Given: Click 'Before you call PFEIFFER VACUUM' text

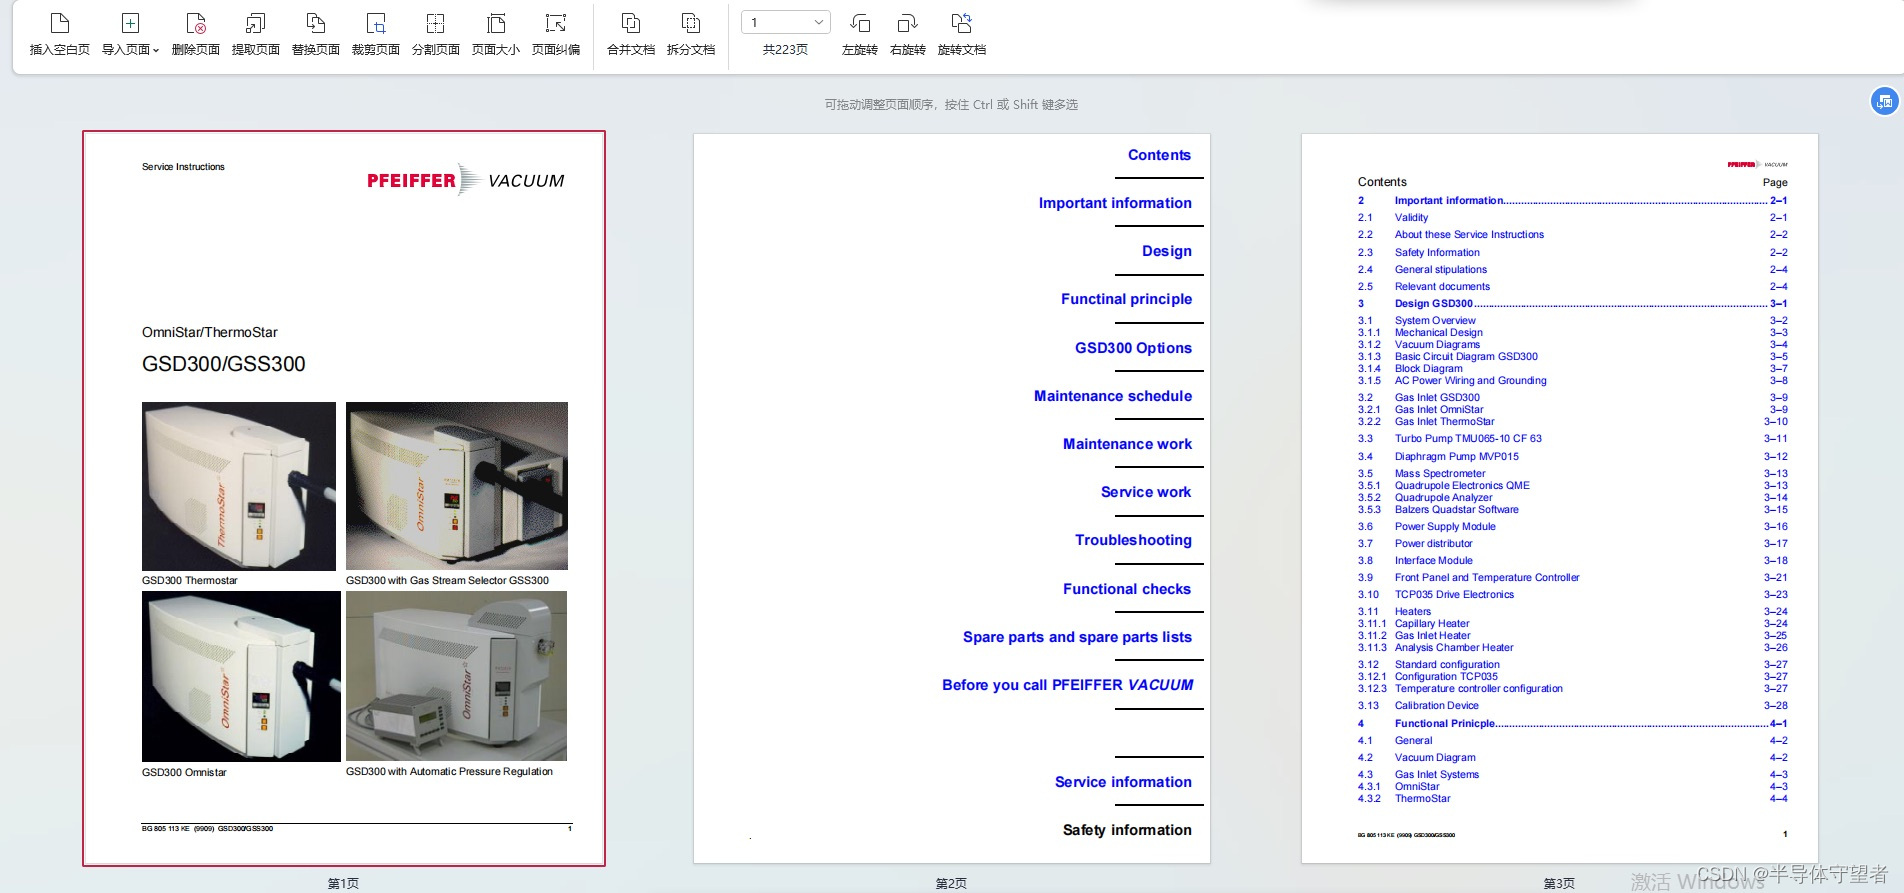Looking at the screenshot, I should pos(1068,685).
